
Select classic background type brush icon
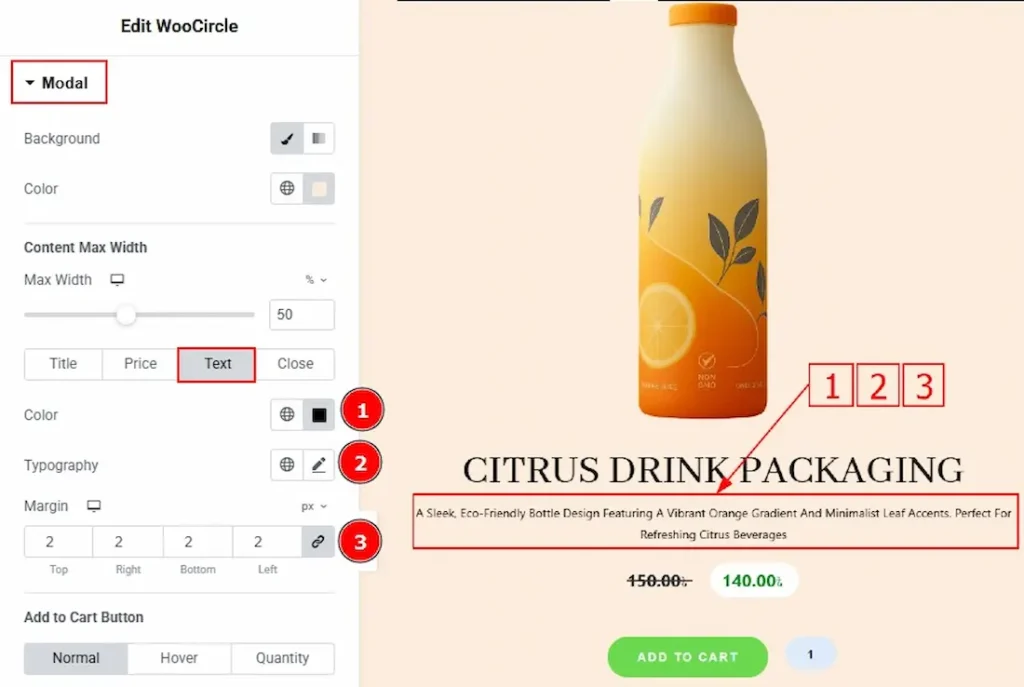(x=287, y=138)
